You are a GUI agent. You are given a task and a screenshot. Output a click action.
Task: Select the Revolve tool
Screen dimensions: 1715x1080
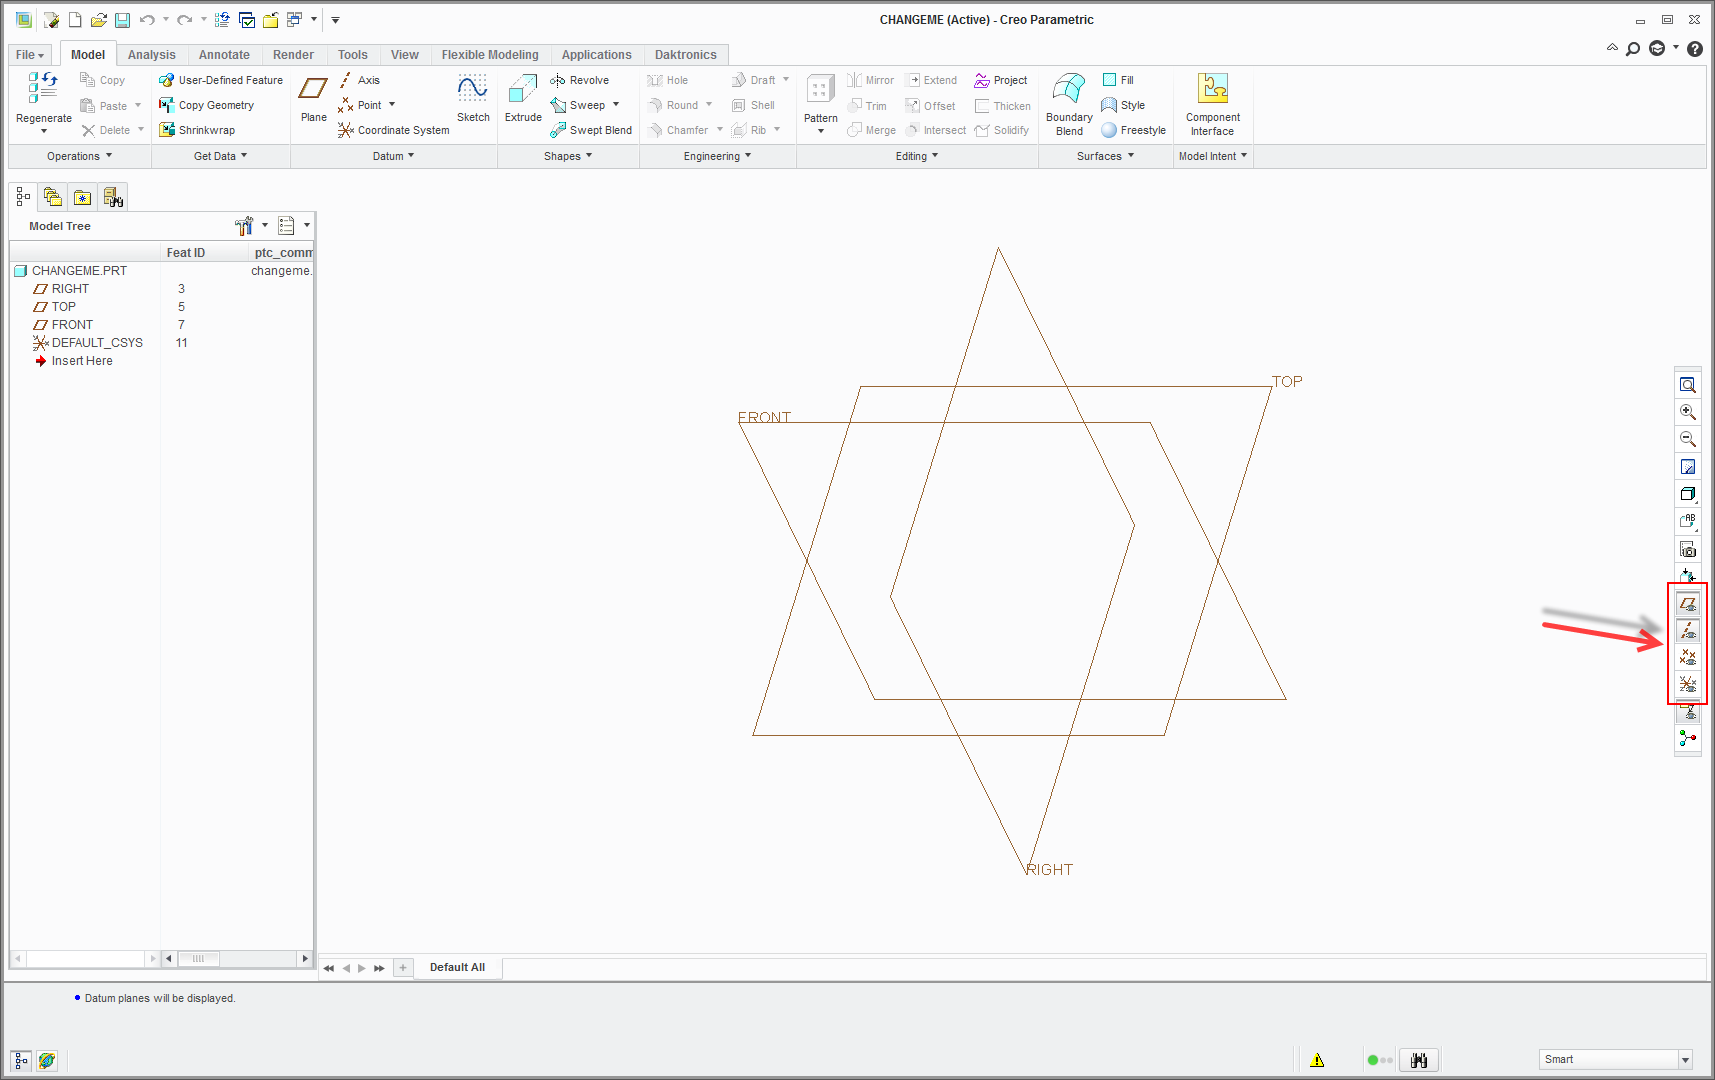[579, 80]
